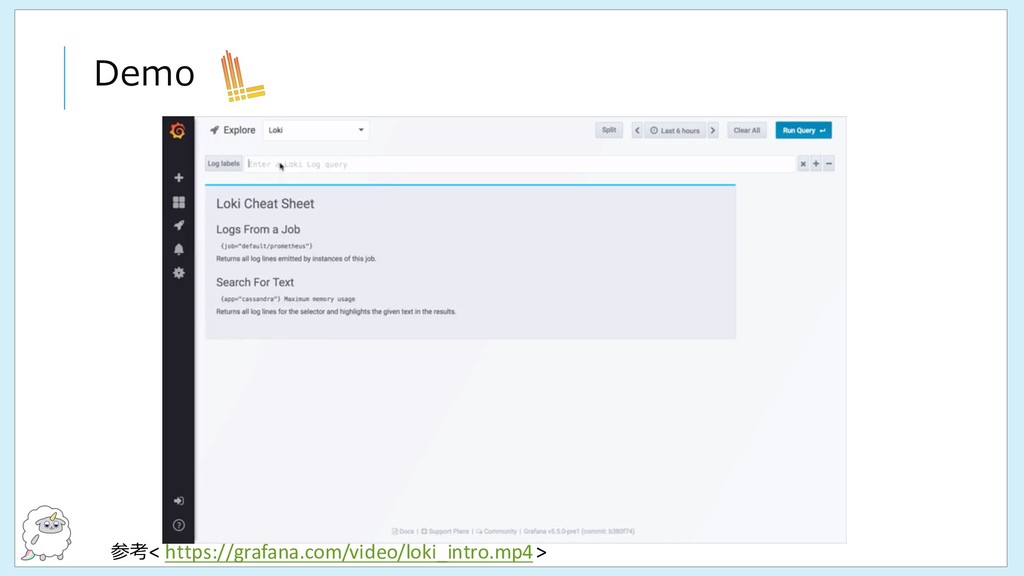Click the job default/prometheus example query

266,246
